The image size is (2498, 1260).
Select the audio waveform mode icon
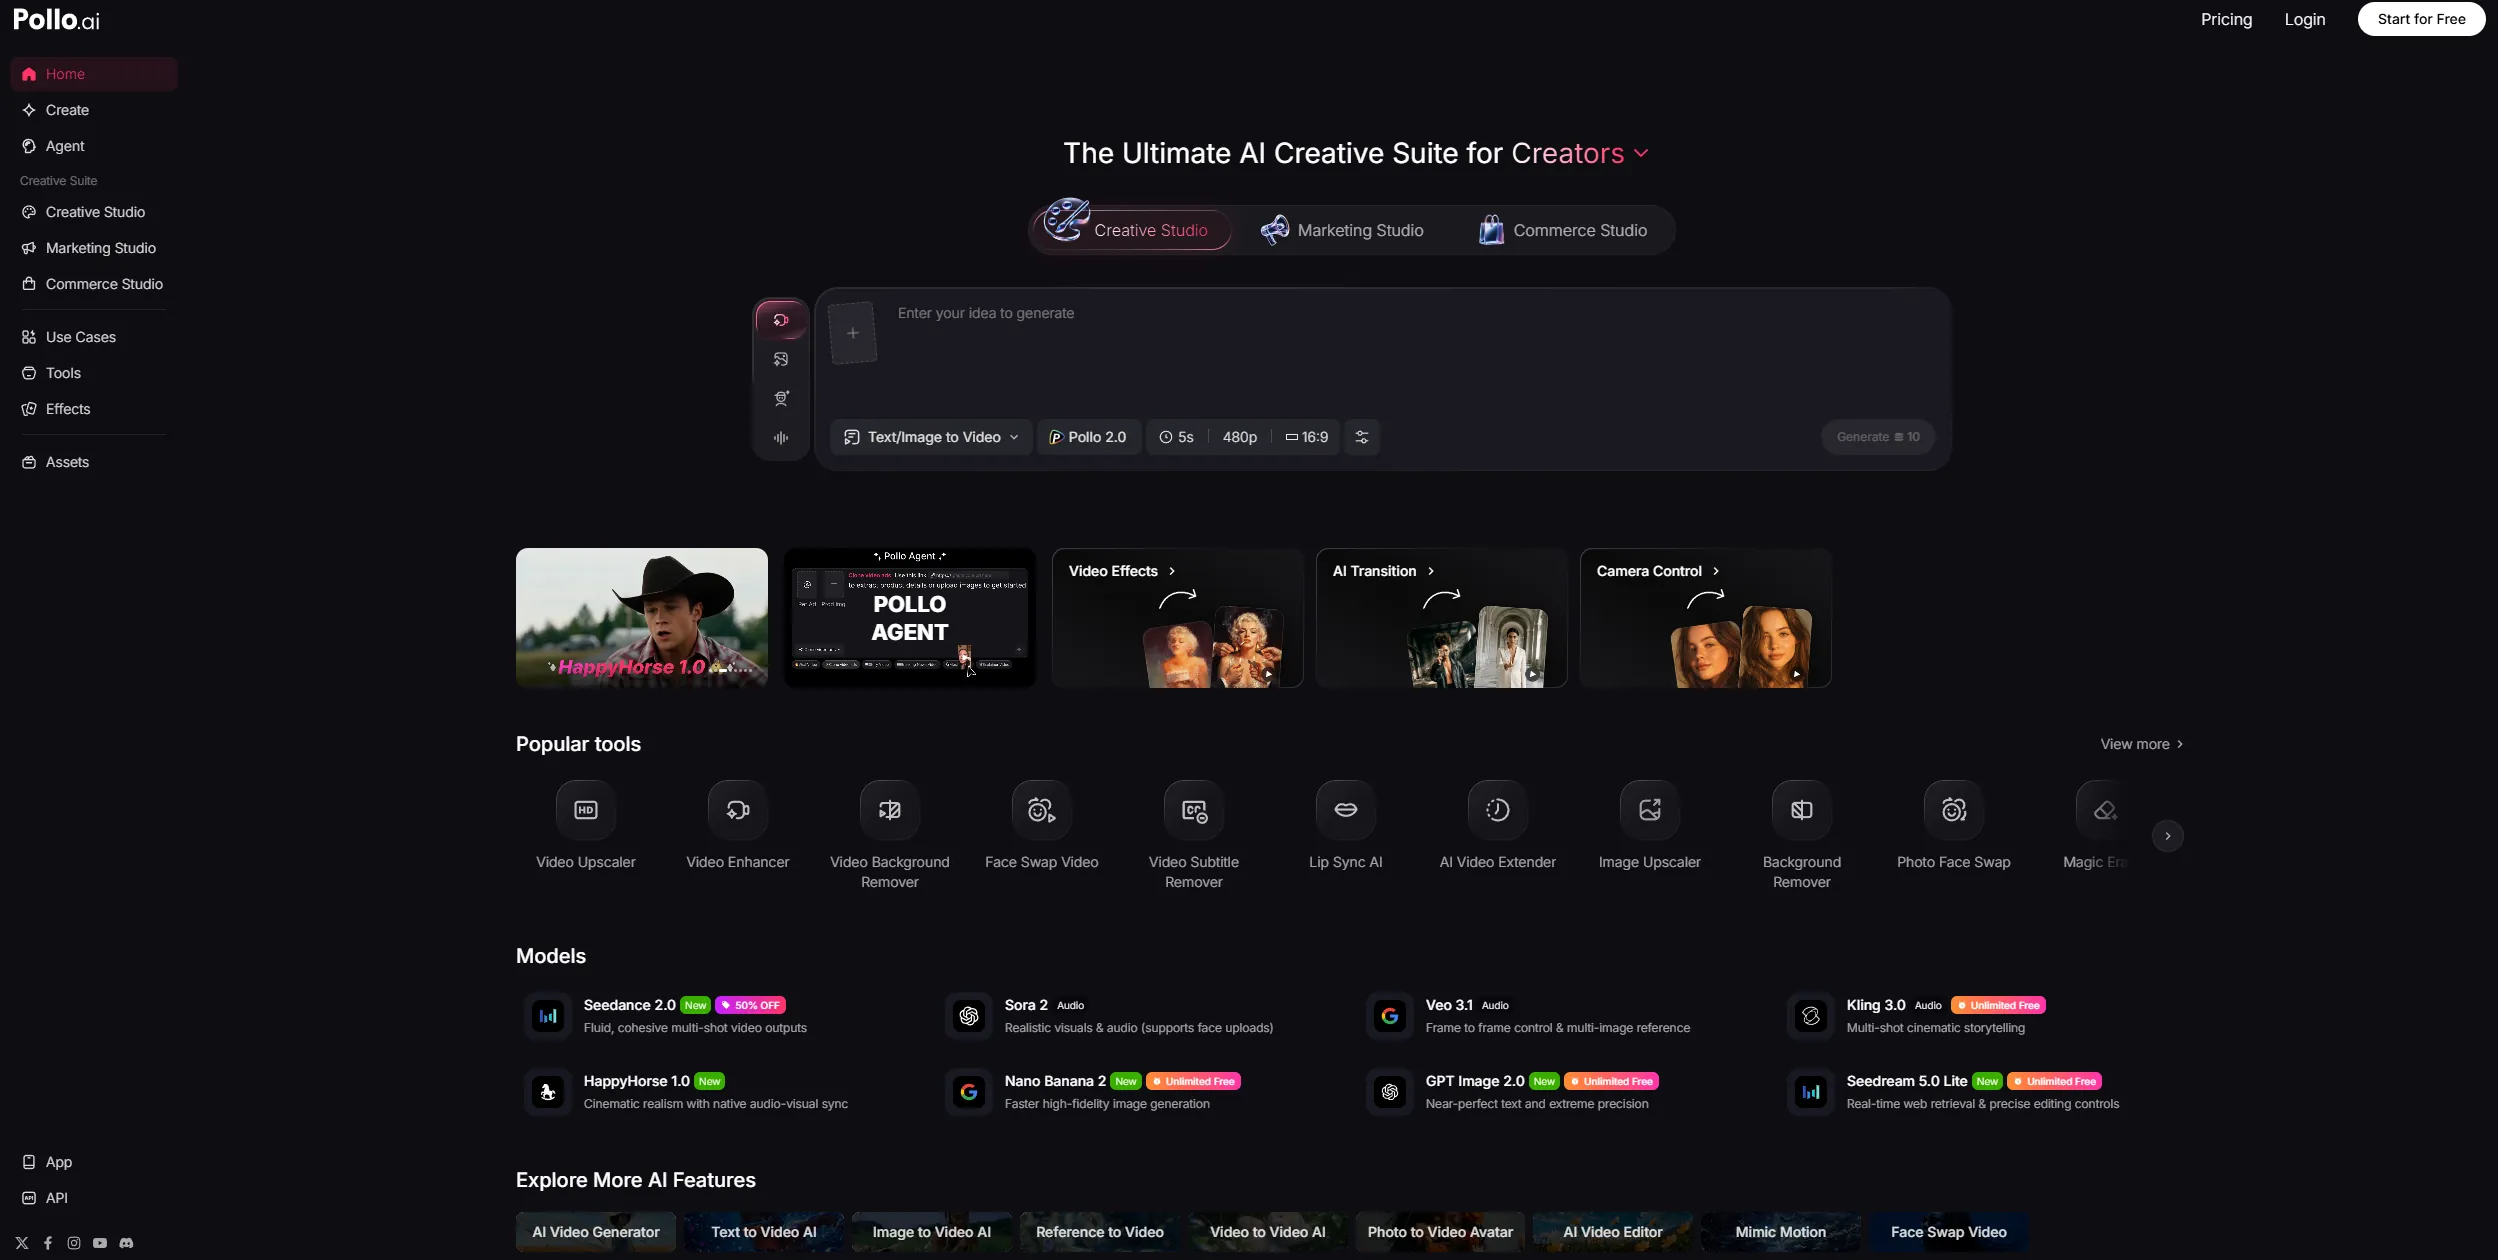(781, 437)
